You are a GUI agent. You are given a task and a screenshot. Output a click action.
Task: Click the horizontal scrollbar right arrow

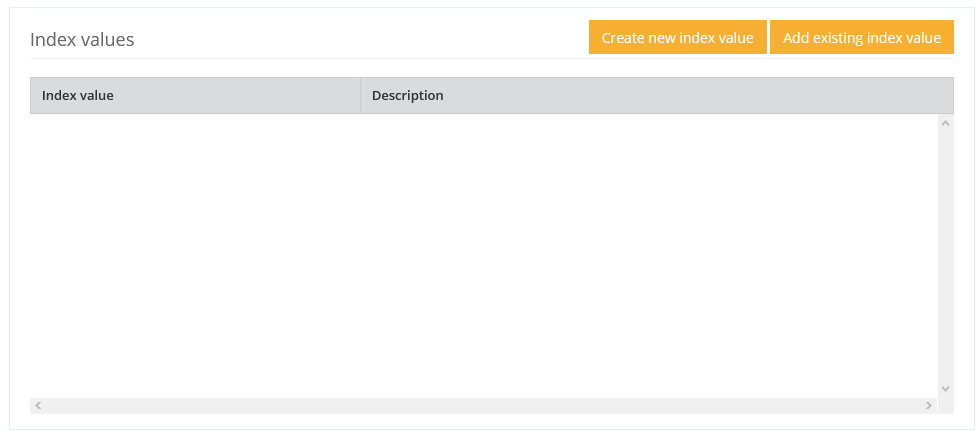[929, 406]
